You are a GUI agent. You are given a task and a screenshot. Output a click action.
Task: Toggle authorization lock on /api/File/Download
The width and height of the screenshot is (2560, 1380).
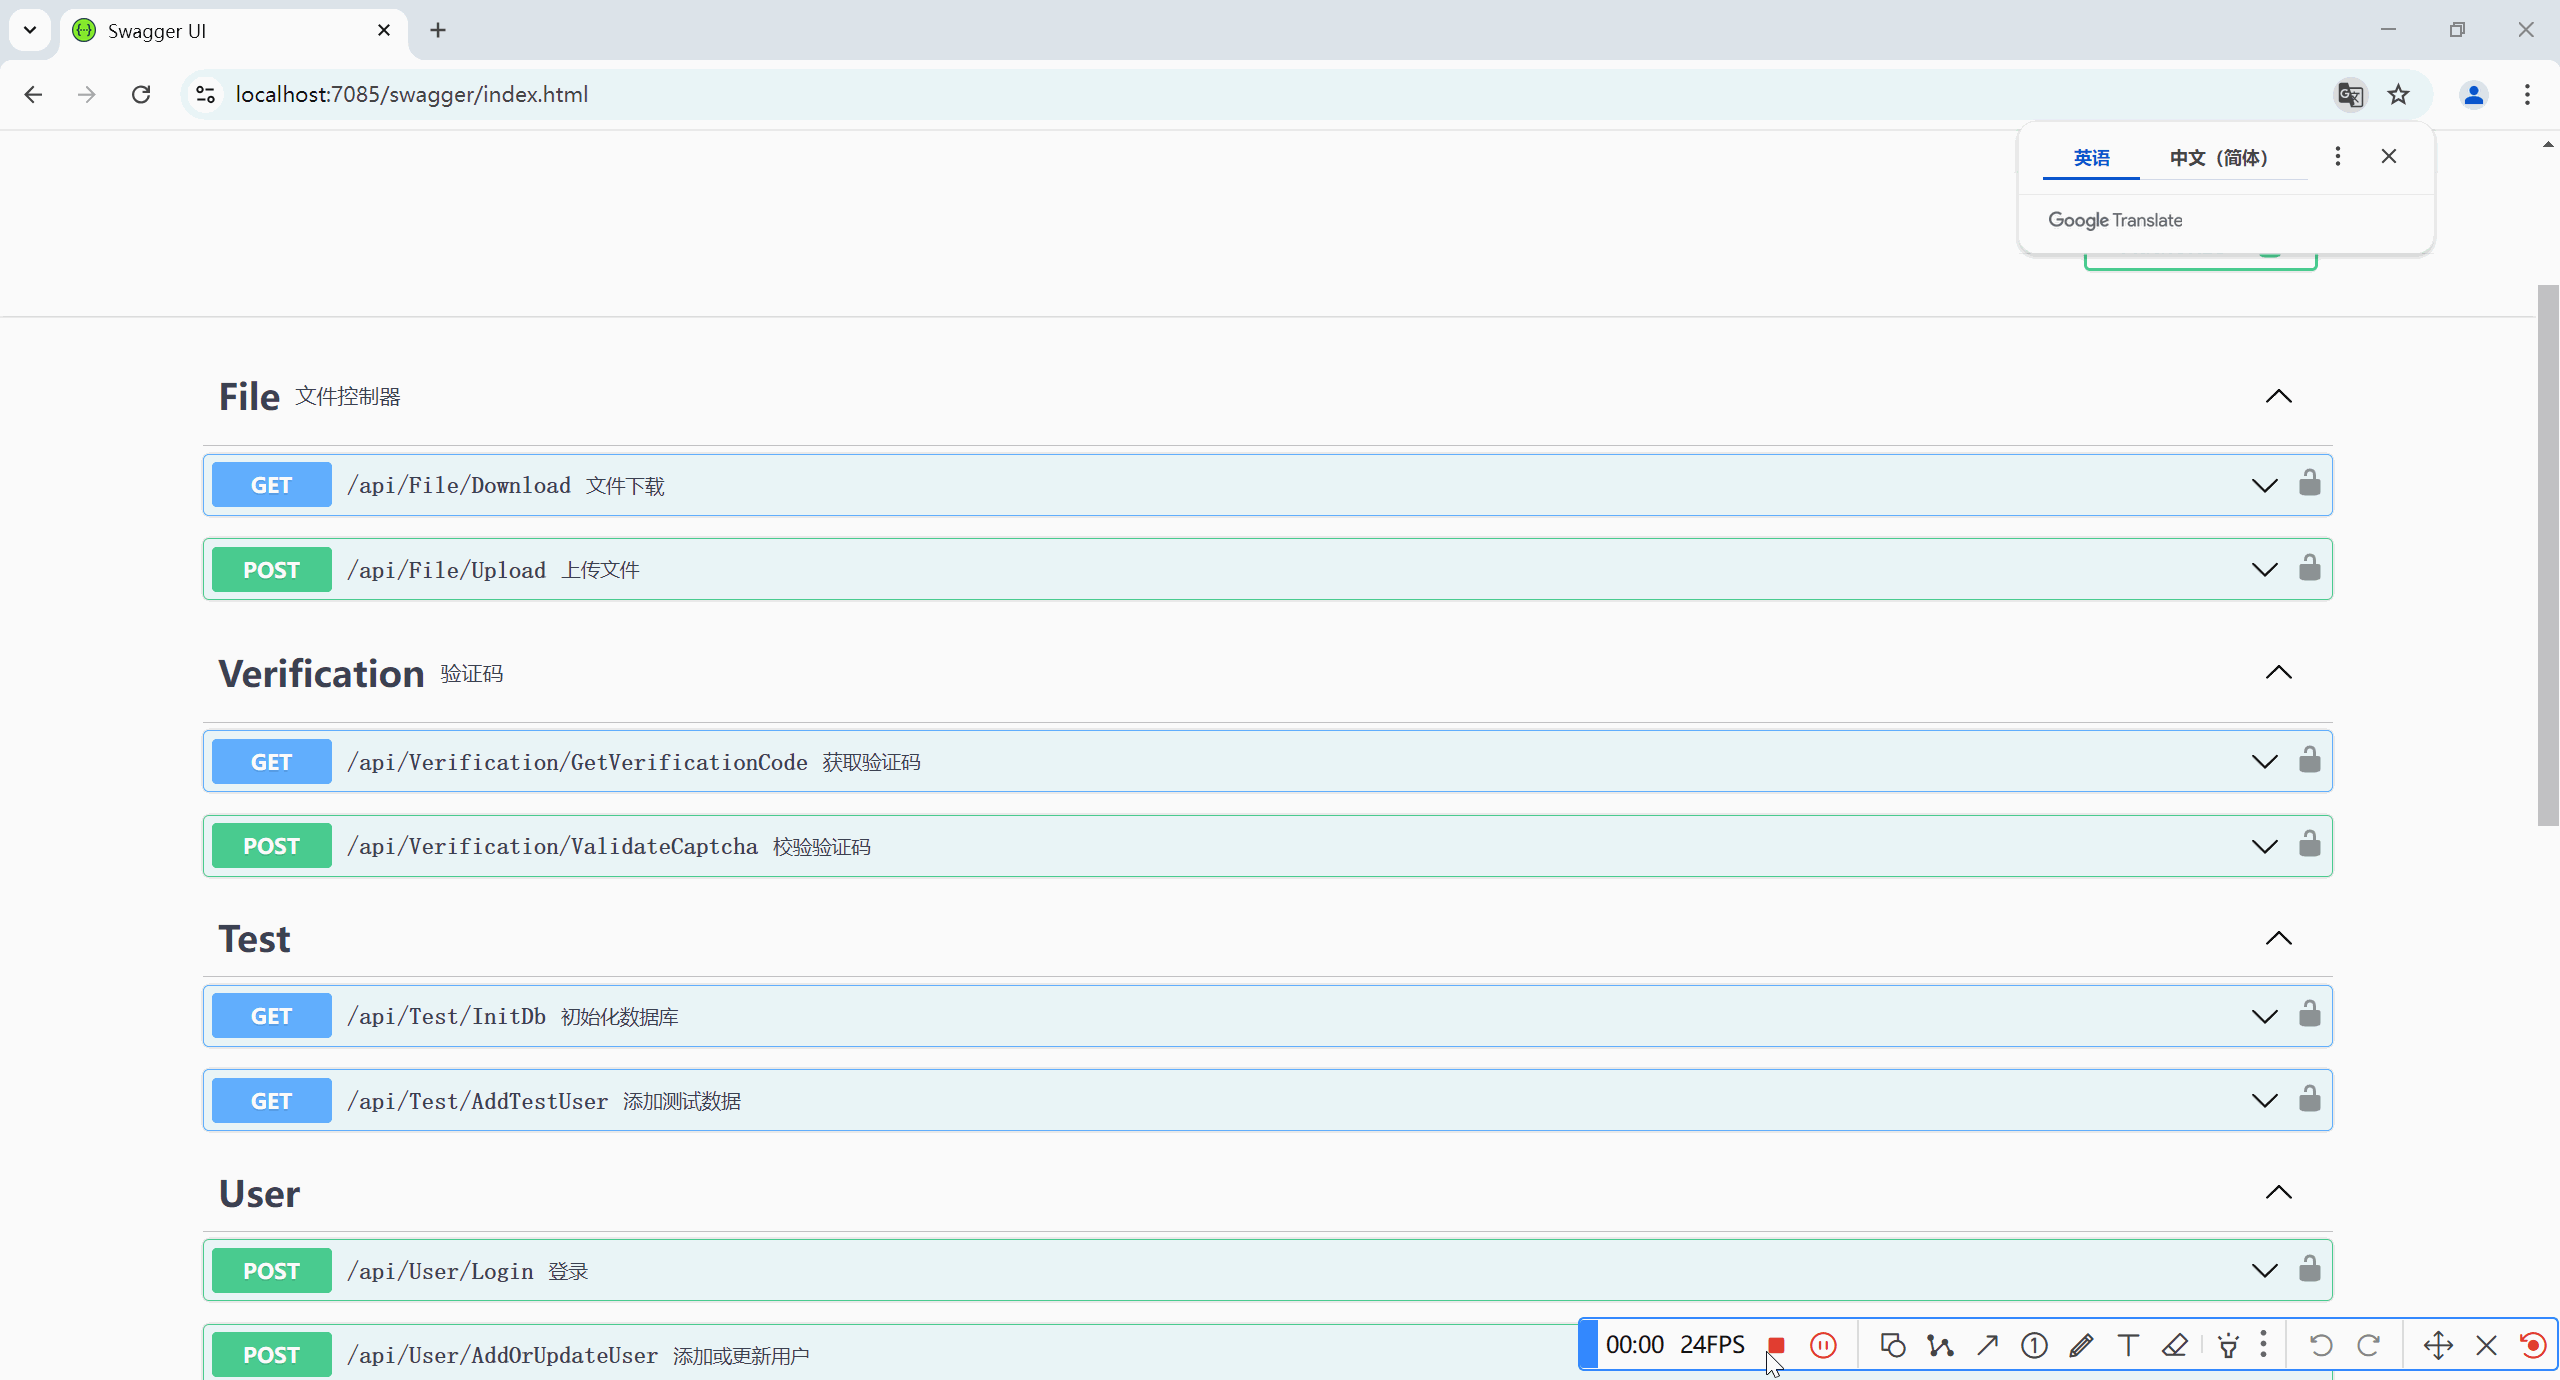pos(2309,484)
